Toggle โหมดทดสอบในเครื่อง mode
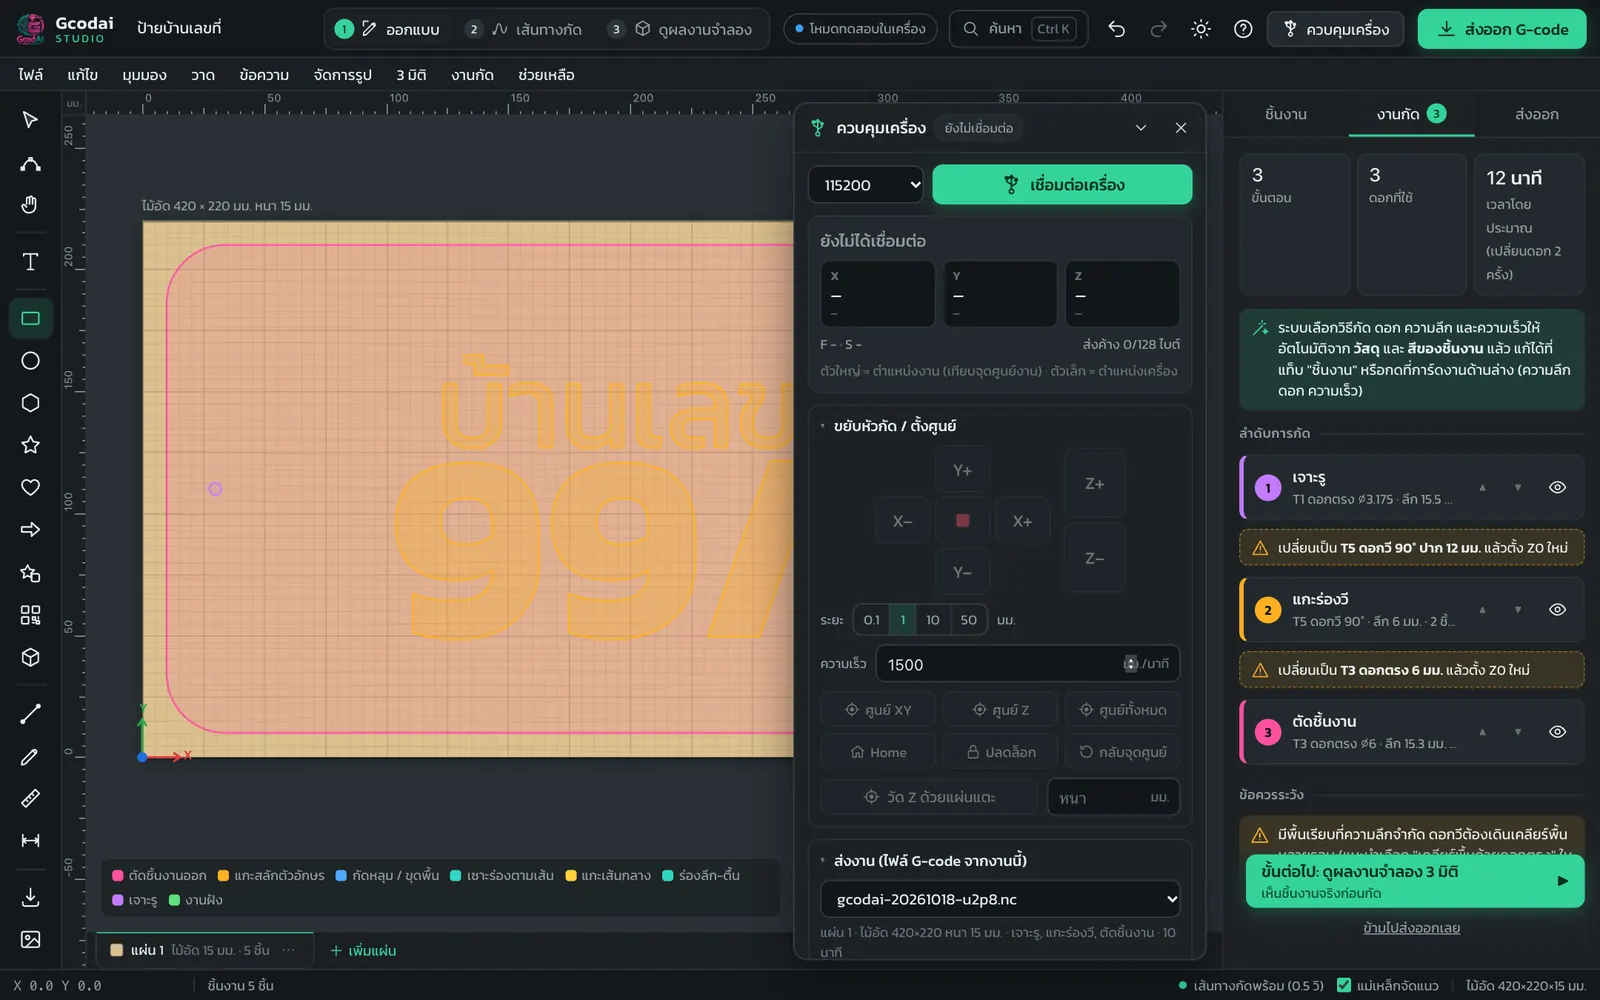This screenshot has width=1600, height=1000. point(861,29)
